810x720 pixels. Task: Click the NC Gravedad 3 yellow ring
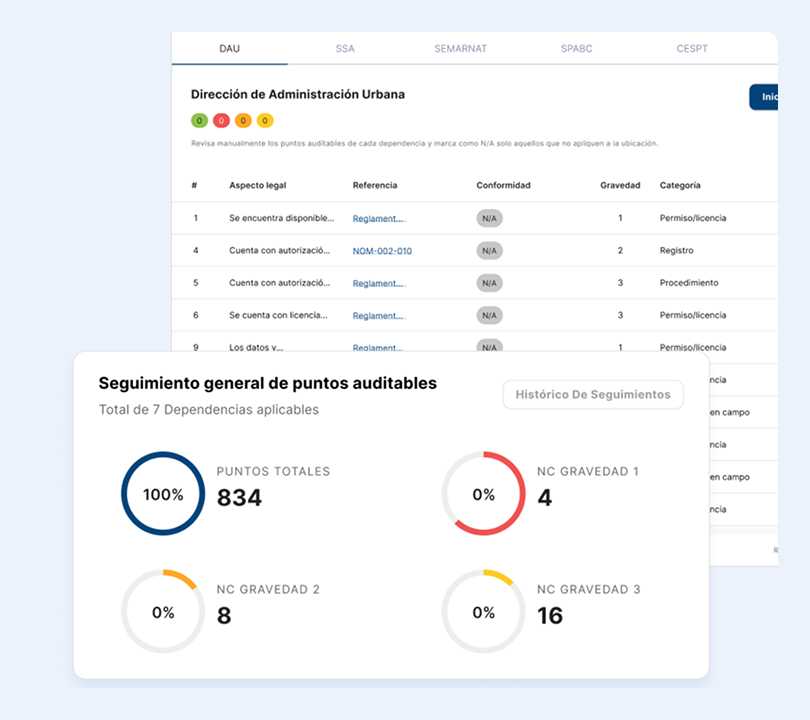(484, 612)
